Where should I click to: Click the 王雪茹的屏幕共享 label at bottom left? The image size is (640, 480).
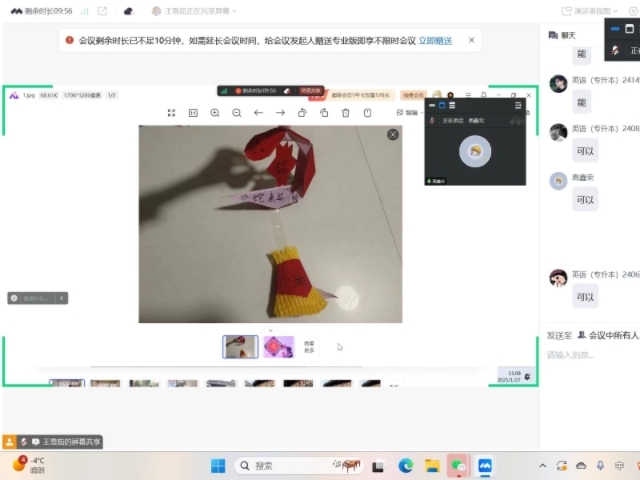(71, 442)
